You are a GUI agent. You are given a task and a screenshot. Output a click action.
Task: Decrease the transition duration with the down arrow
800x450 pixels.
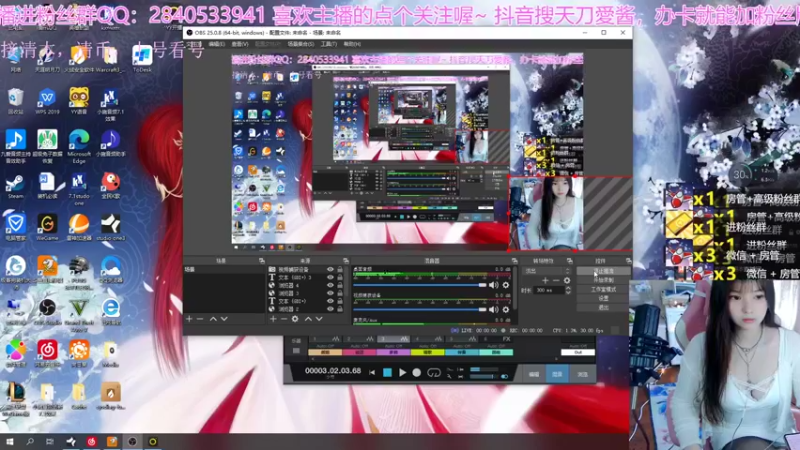pyautogui.click(x=568, y=292)
